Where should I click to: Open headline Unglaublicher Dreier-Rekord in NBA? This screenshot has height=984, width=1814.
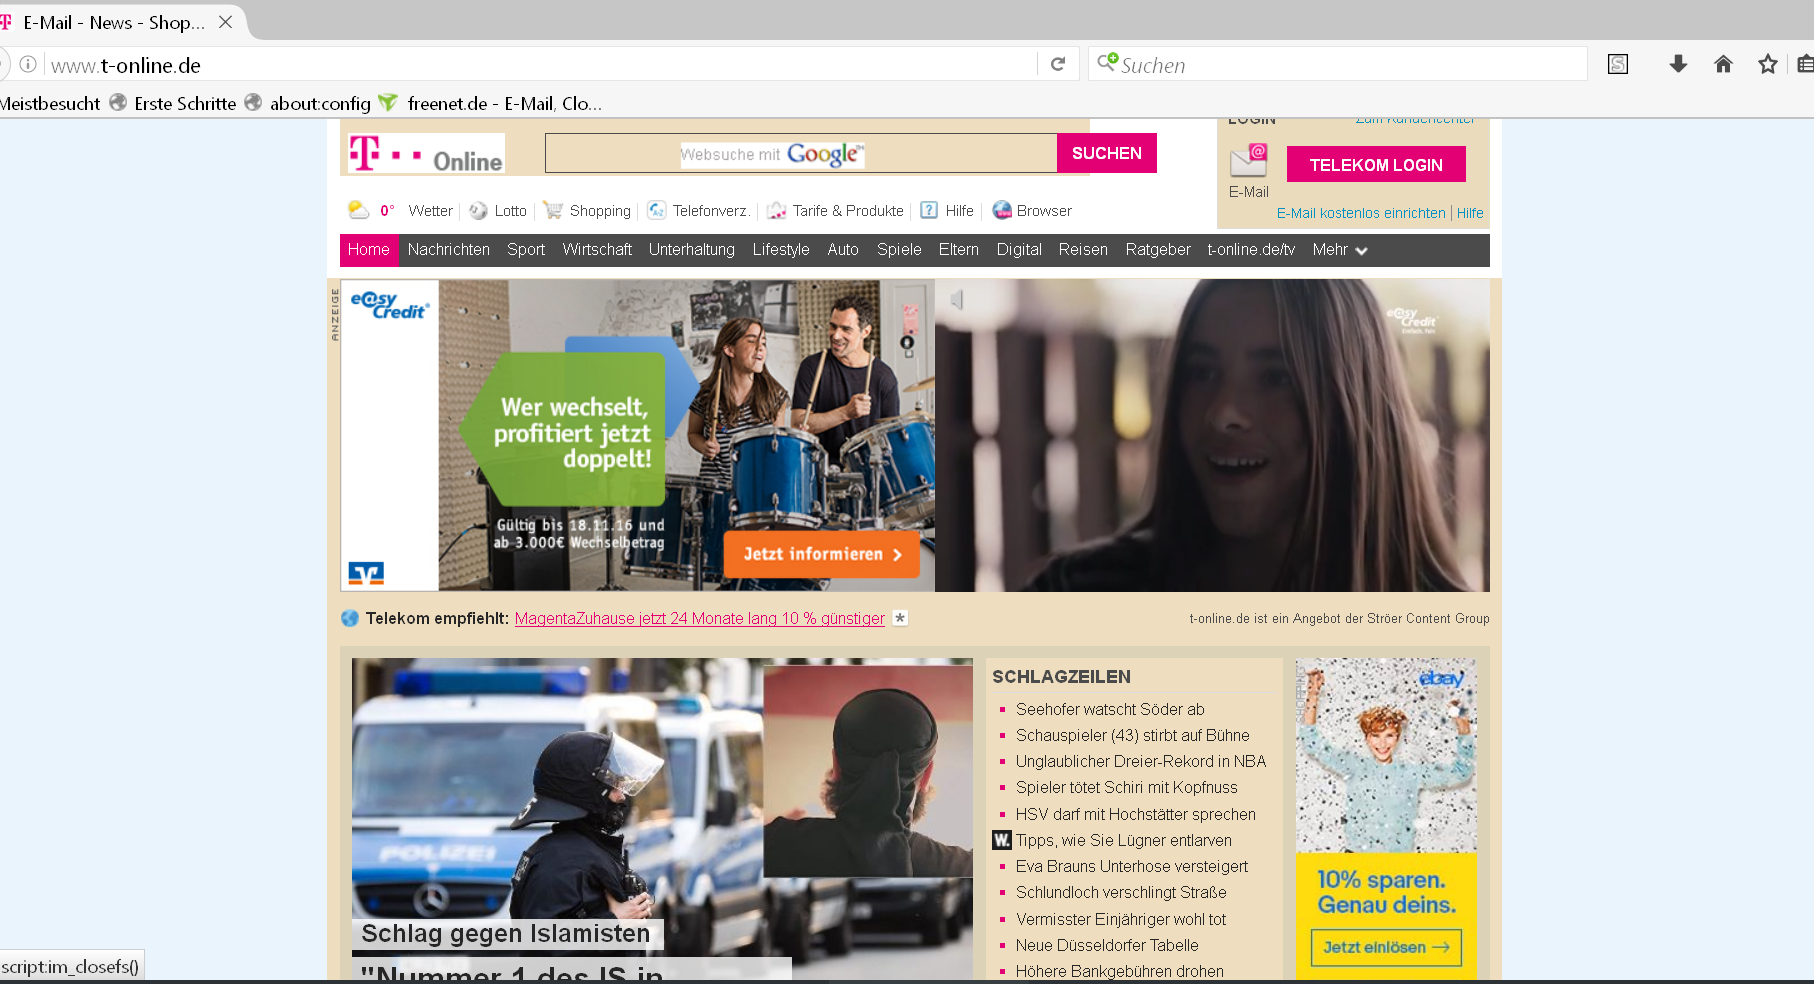click(x=1141, y=761)
